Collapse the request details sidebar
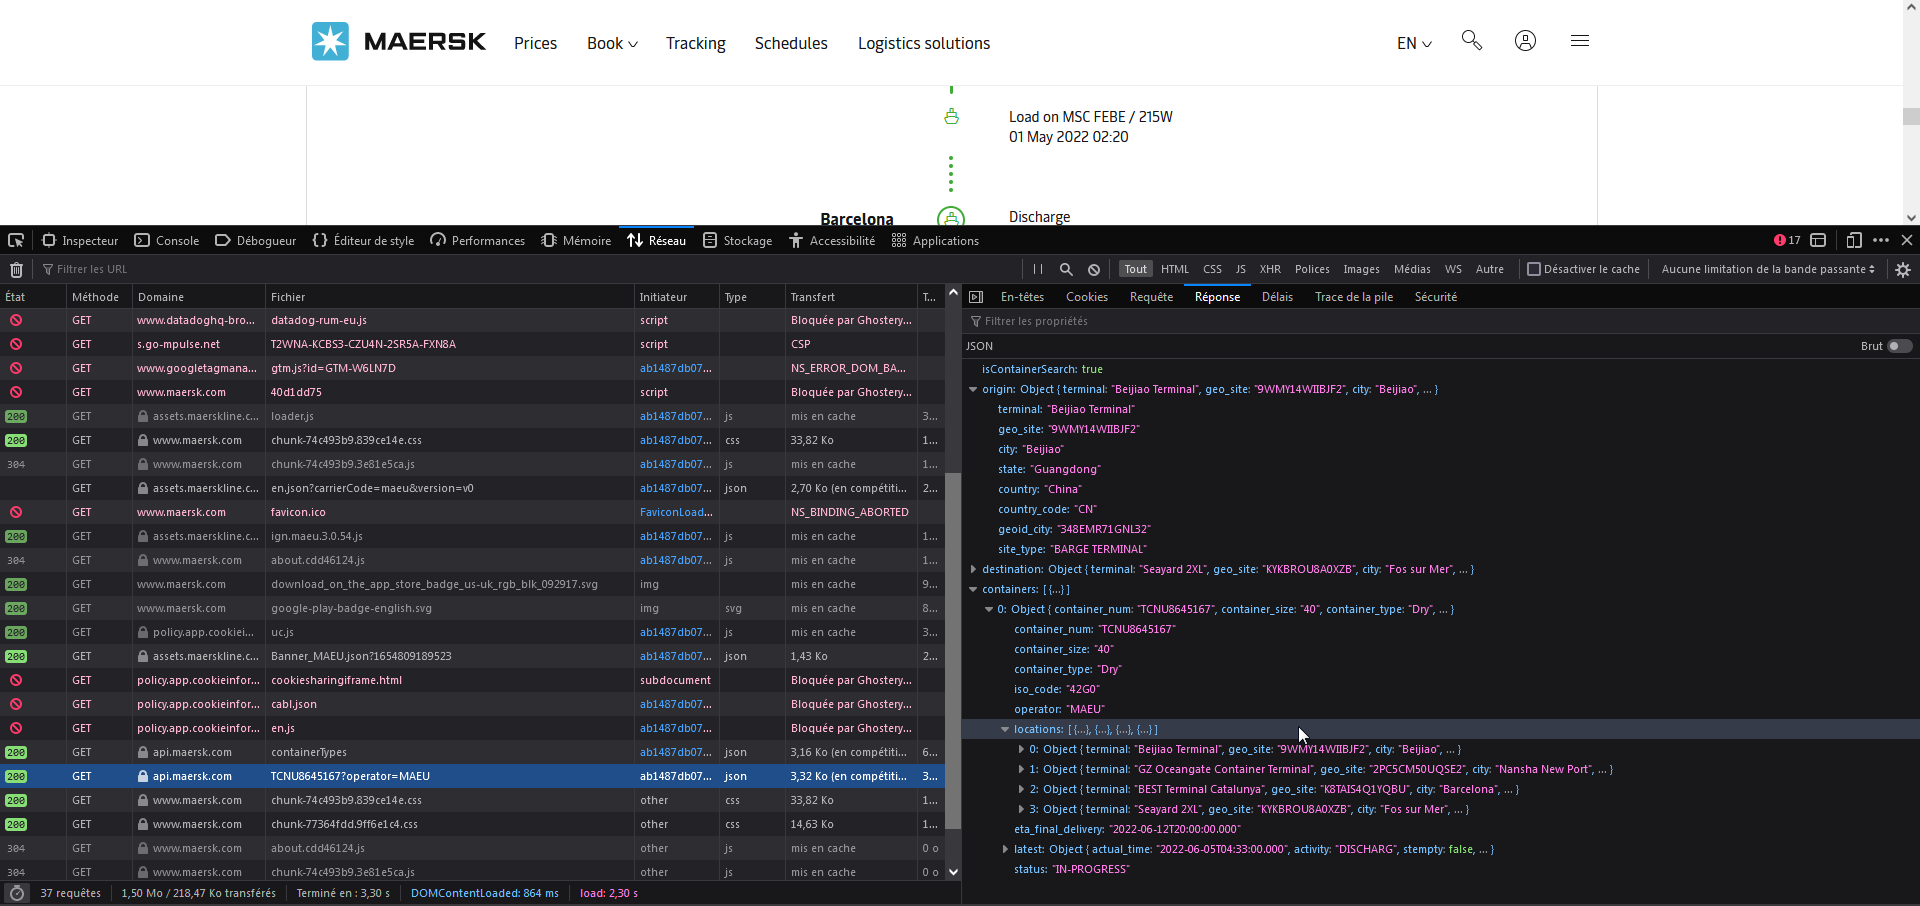The width and height of the screenshot is (1920, 906). point(976,297)
